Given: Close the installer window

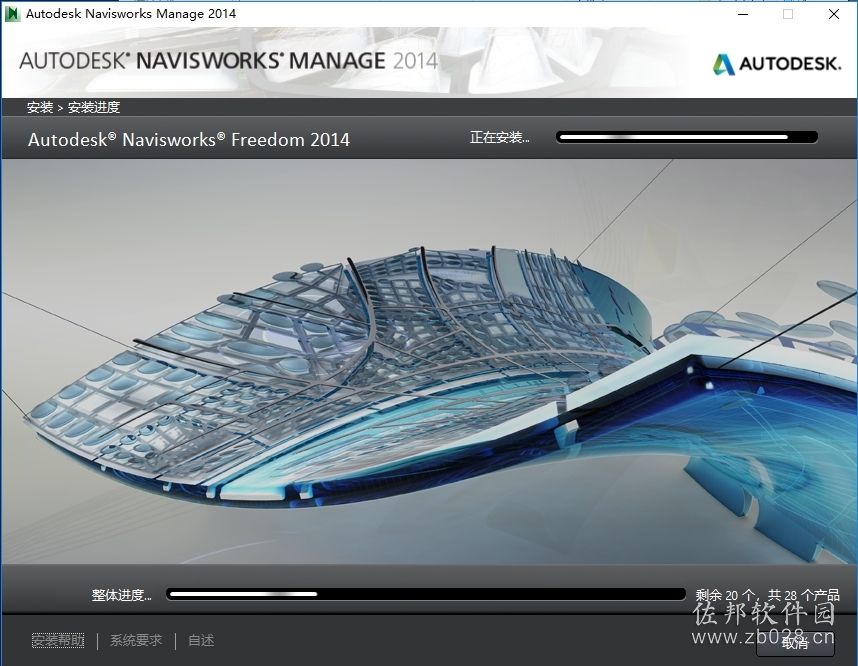Looking at the screenshot, I should (x=833, y=14).
